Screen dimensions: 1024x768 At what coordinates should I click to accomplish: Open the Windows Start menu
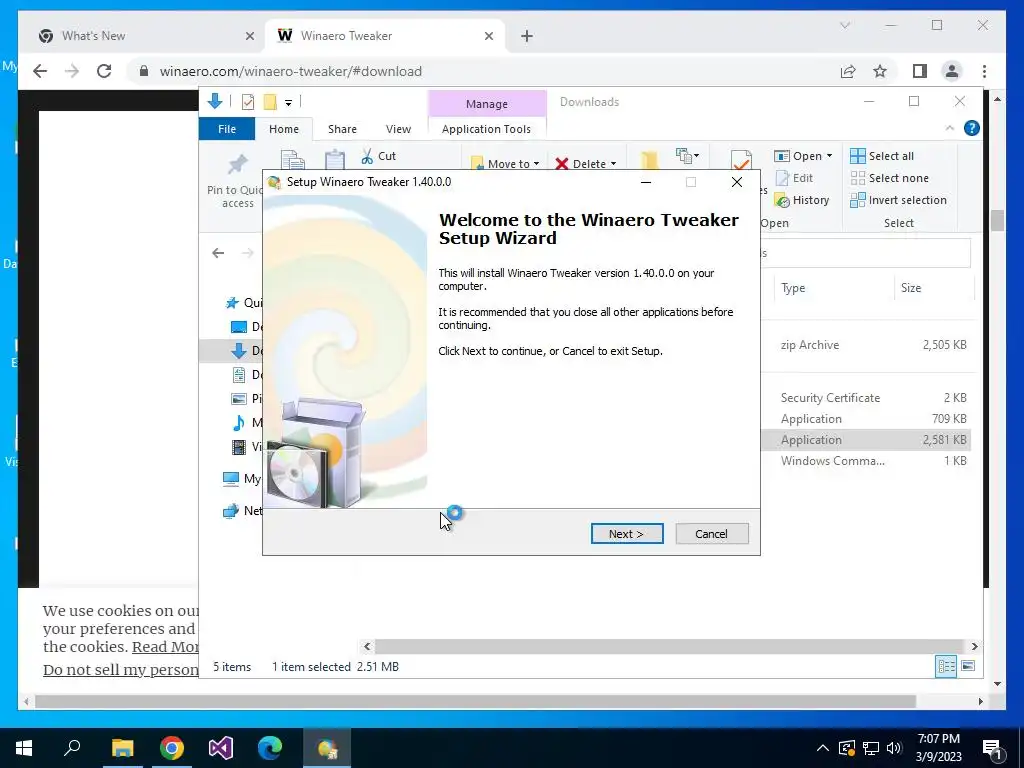tap(24, 748)
